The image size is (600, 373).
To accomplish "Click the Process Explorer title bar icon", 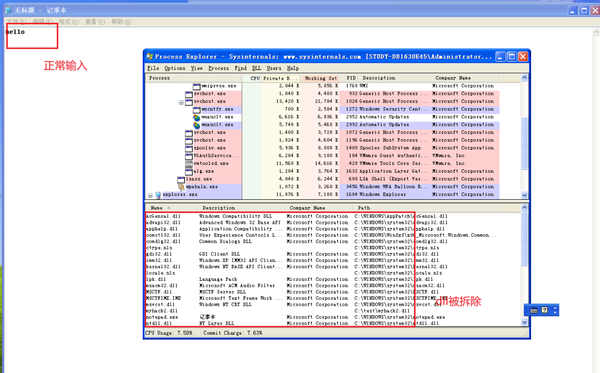I will [150, 57].
